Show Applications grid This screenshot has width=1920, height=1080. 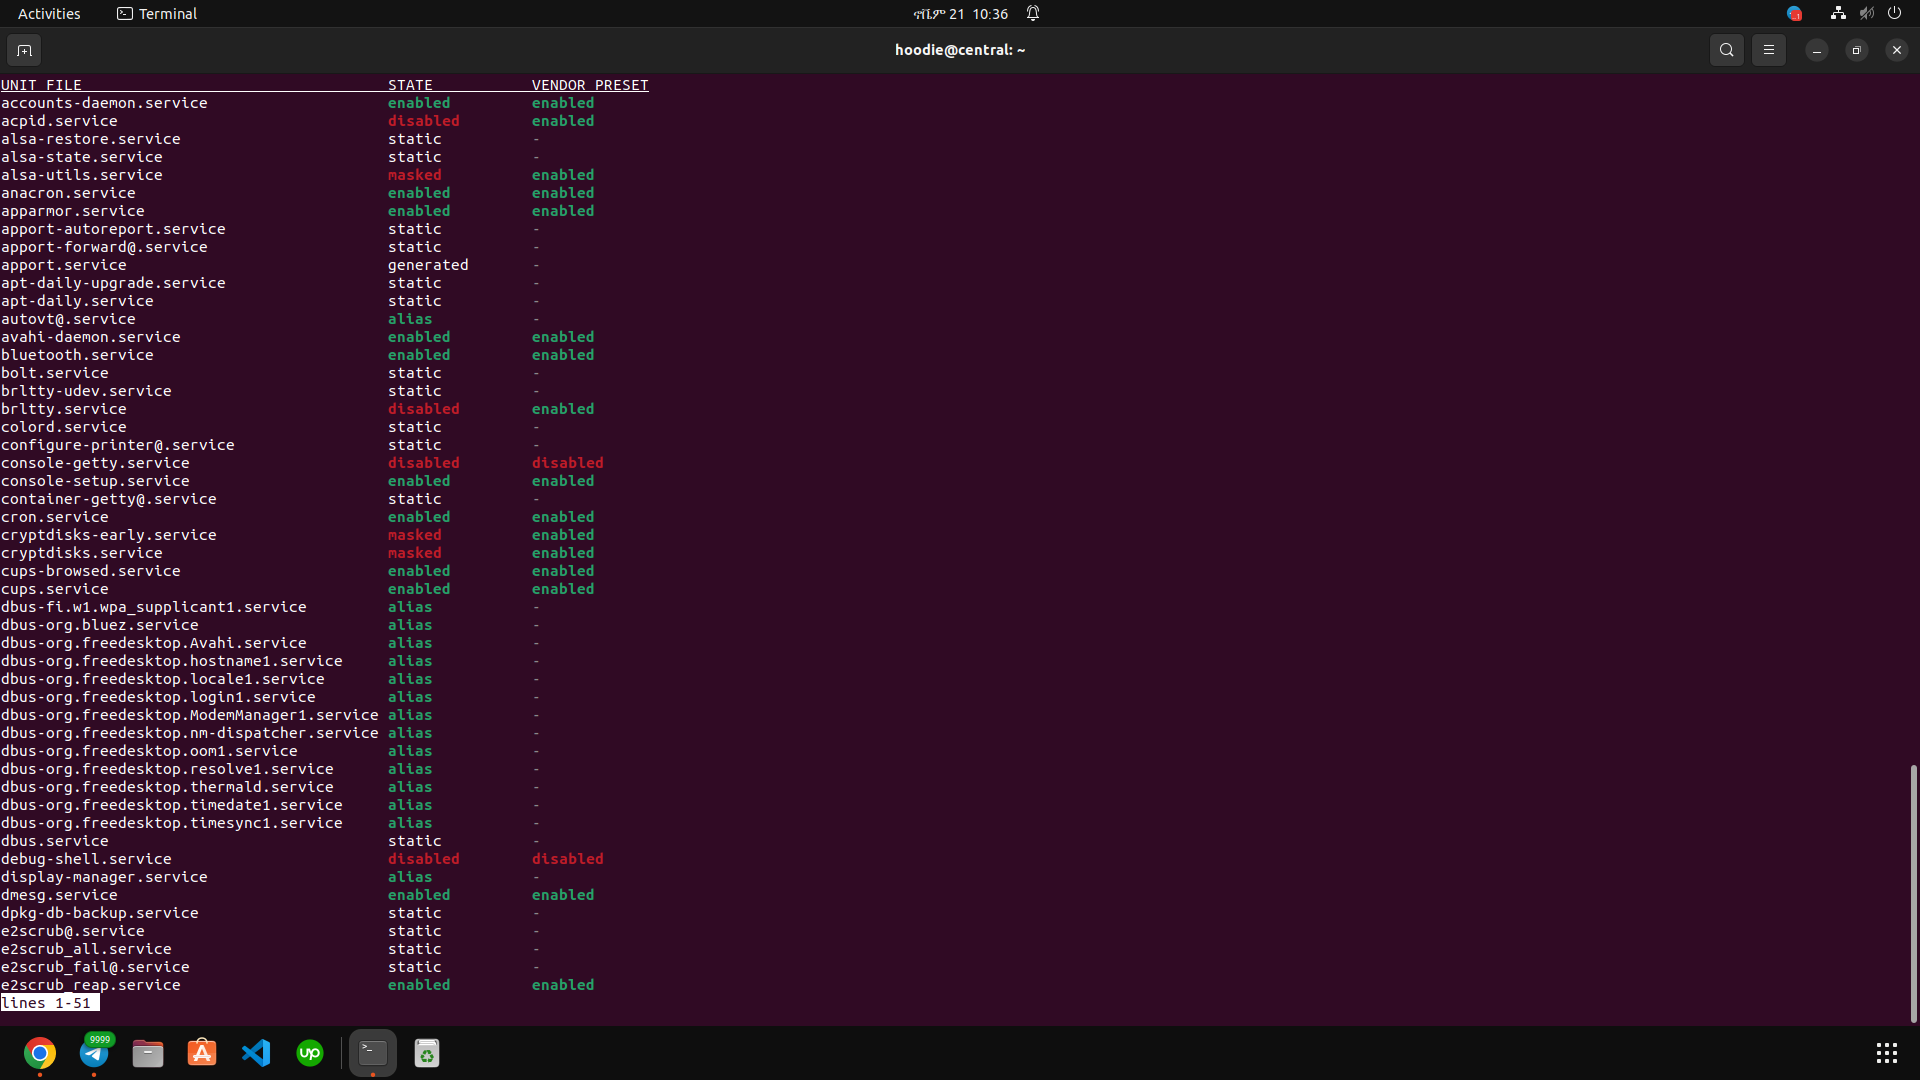[1886, 1053]
